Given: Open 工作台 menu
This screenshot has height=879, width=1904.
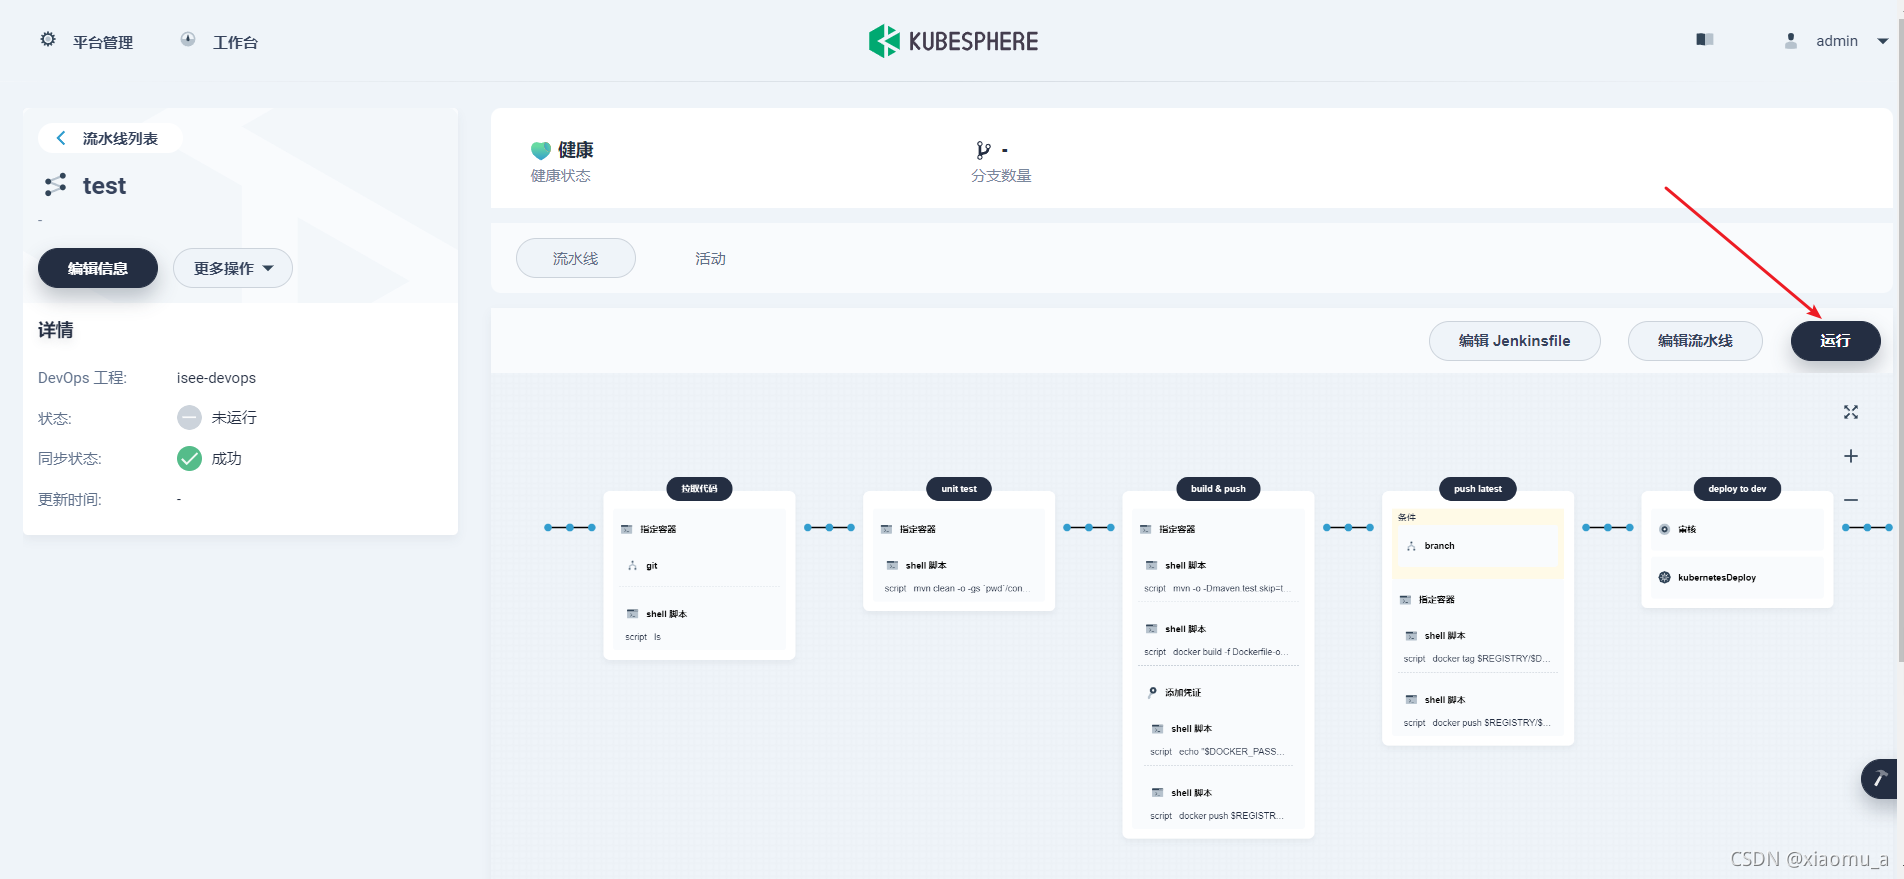Looking at the screenshot, I should [235, 42].
